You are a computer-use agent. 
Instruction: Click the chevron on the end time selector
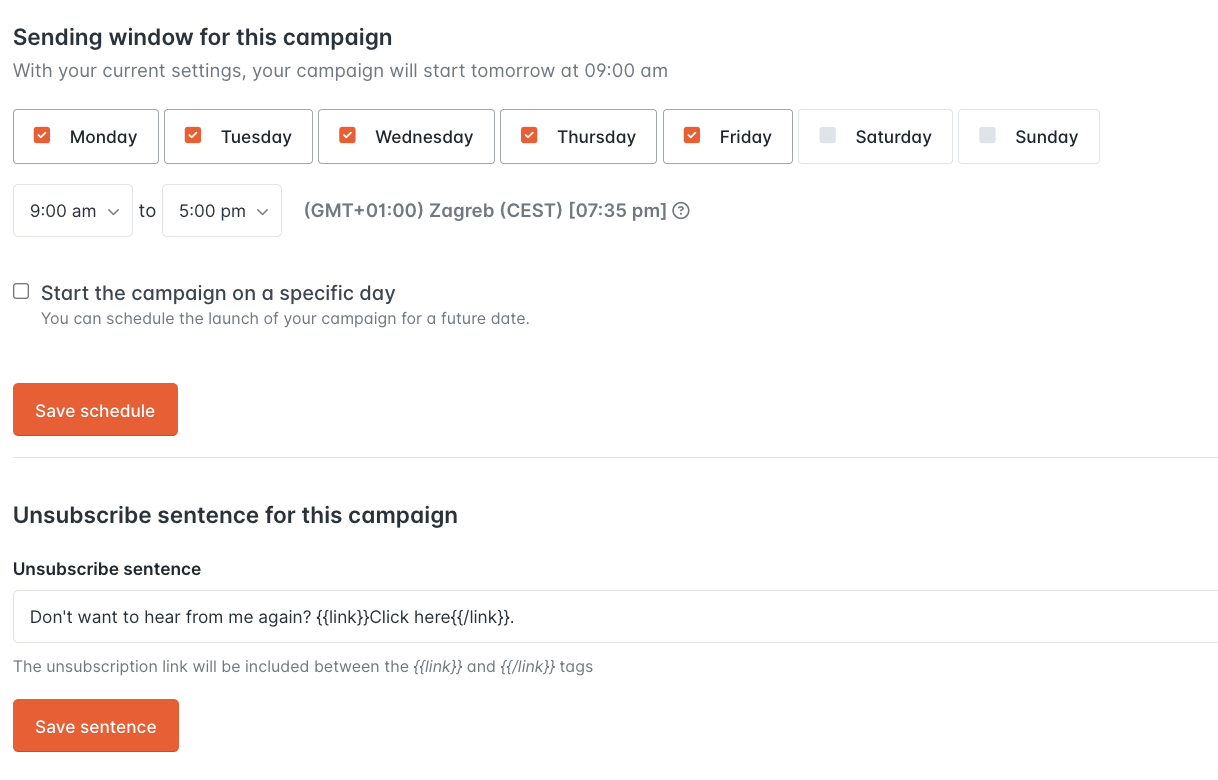[x=264, y=210]
